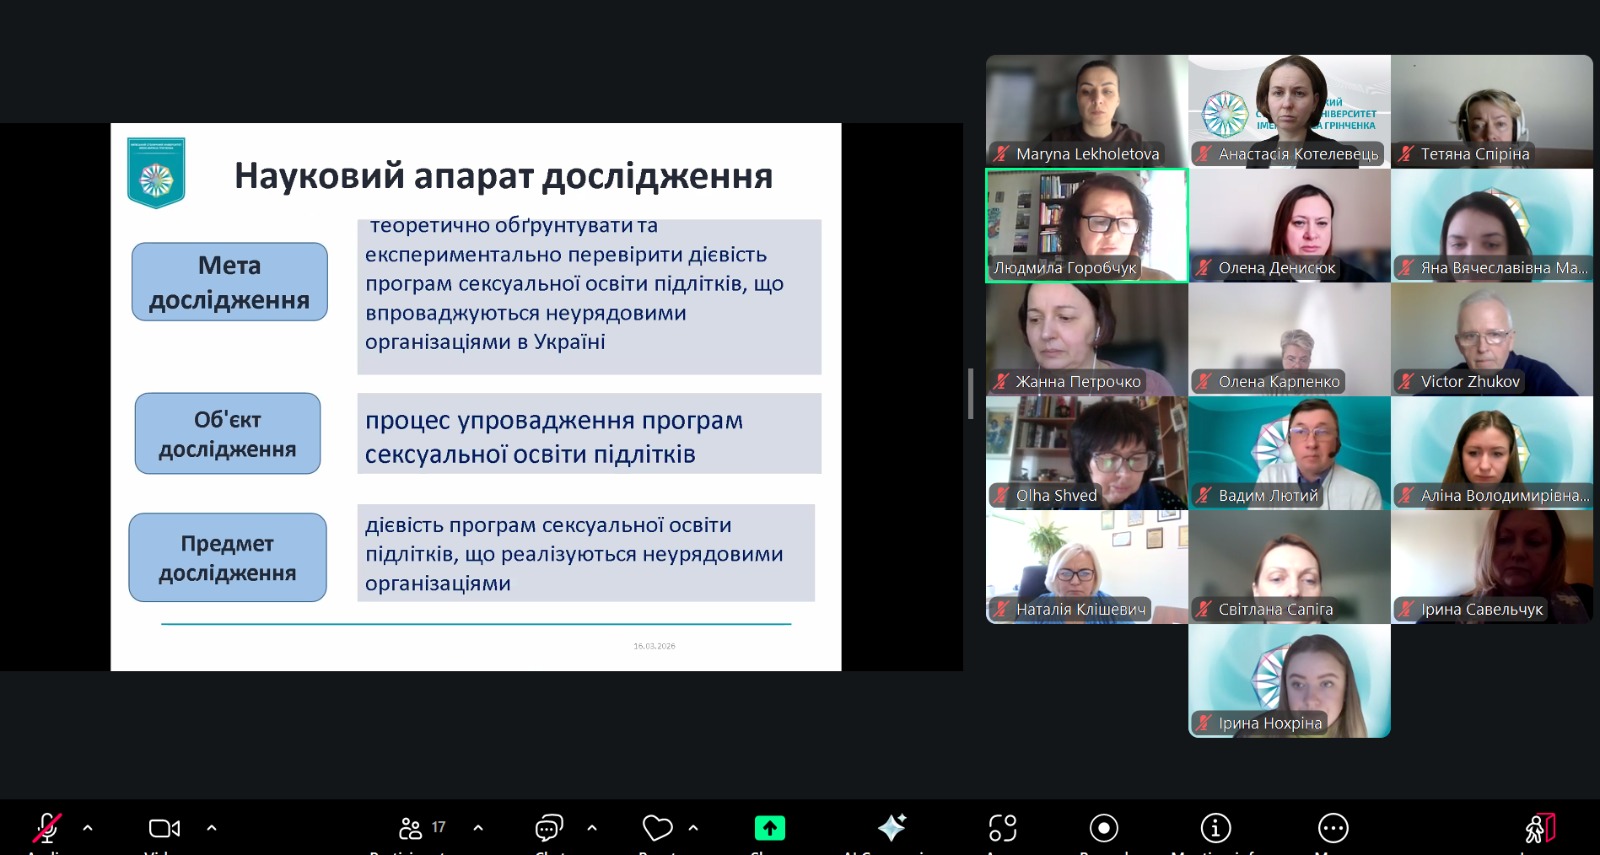
Task: Click the 'Предмет дослідження' box on slide
Action: click(227, 558)
